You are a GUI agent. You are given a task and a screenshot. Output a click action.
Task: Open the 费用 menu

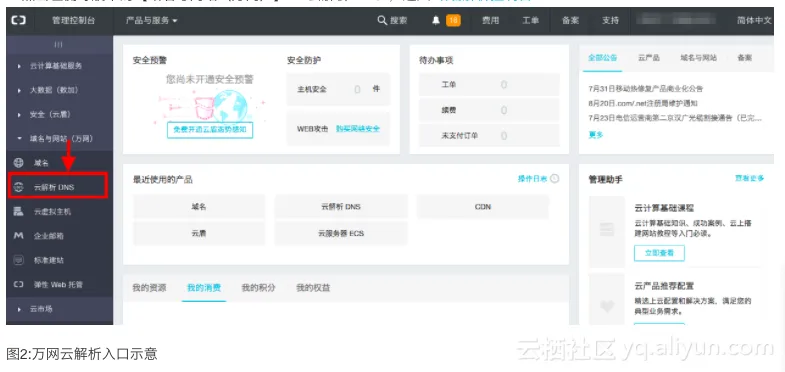point(490,21)
